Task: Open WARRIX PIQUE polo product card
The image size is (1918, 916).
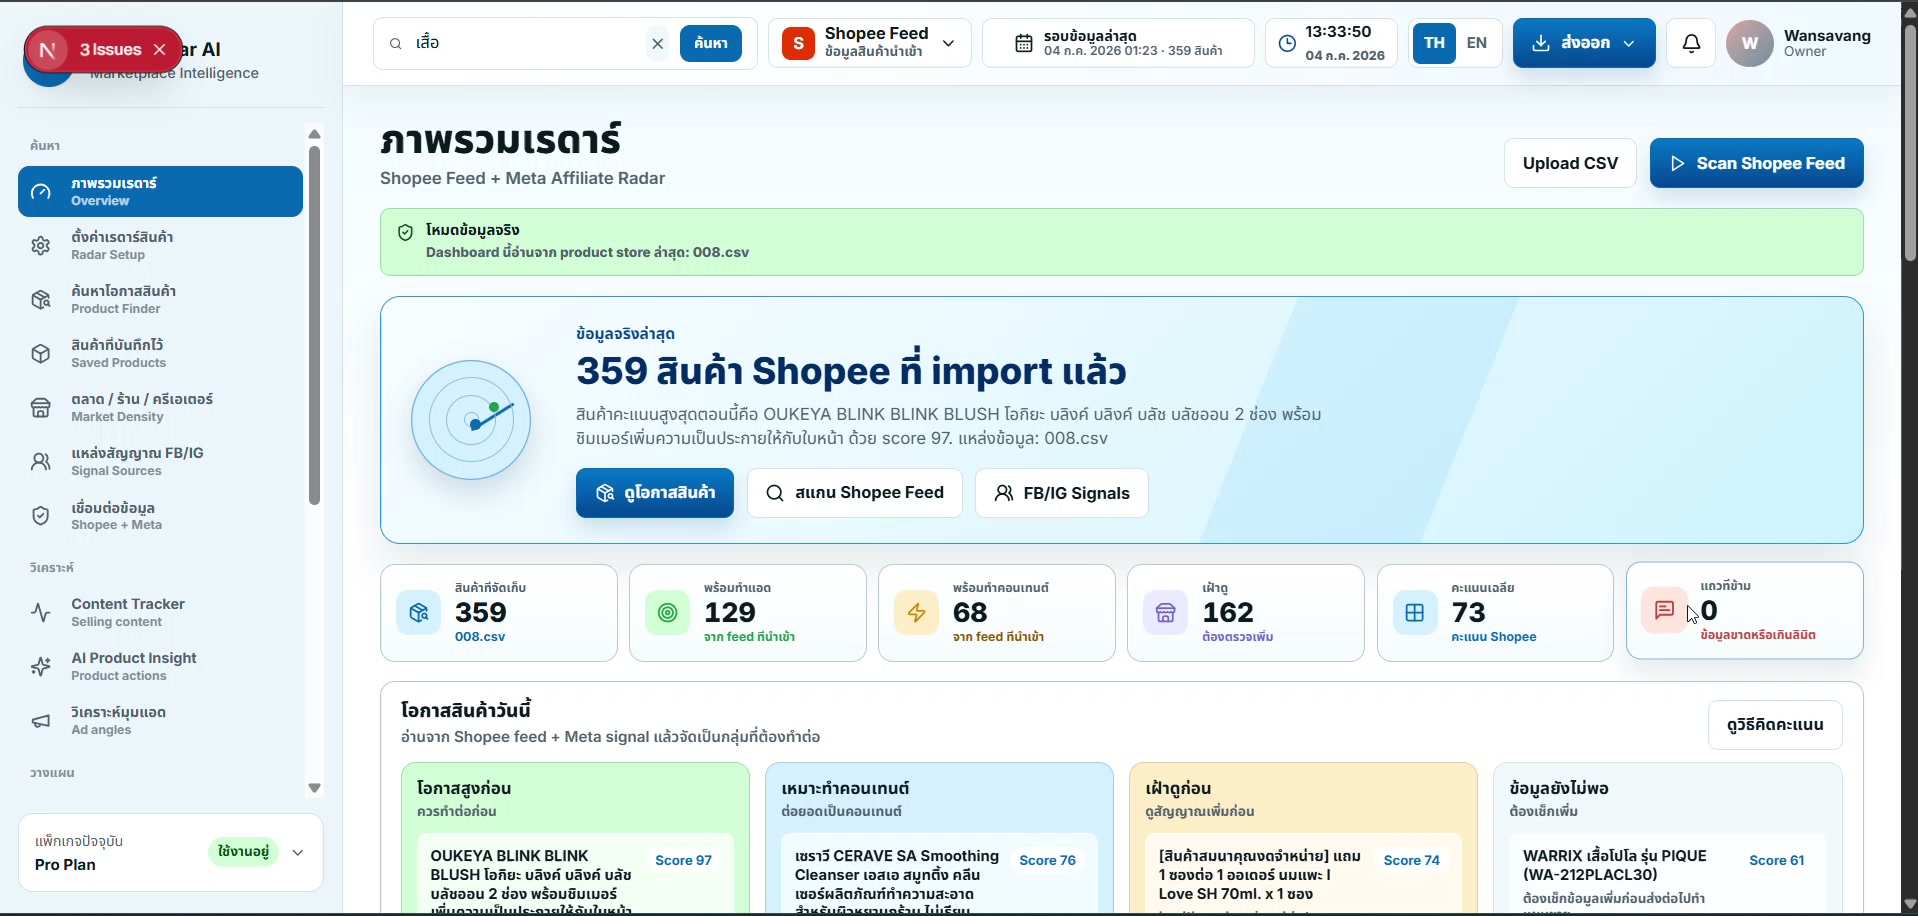Action: coord(1668,874)
